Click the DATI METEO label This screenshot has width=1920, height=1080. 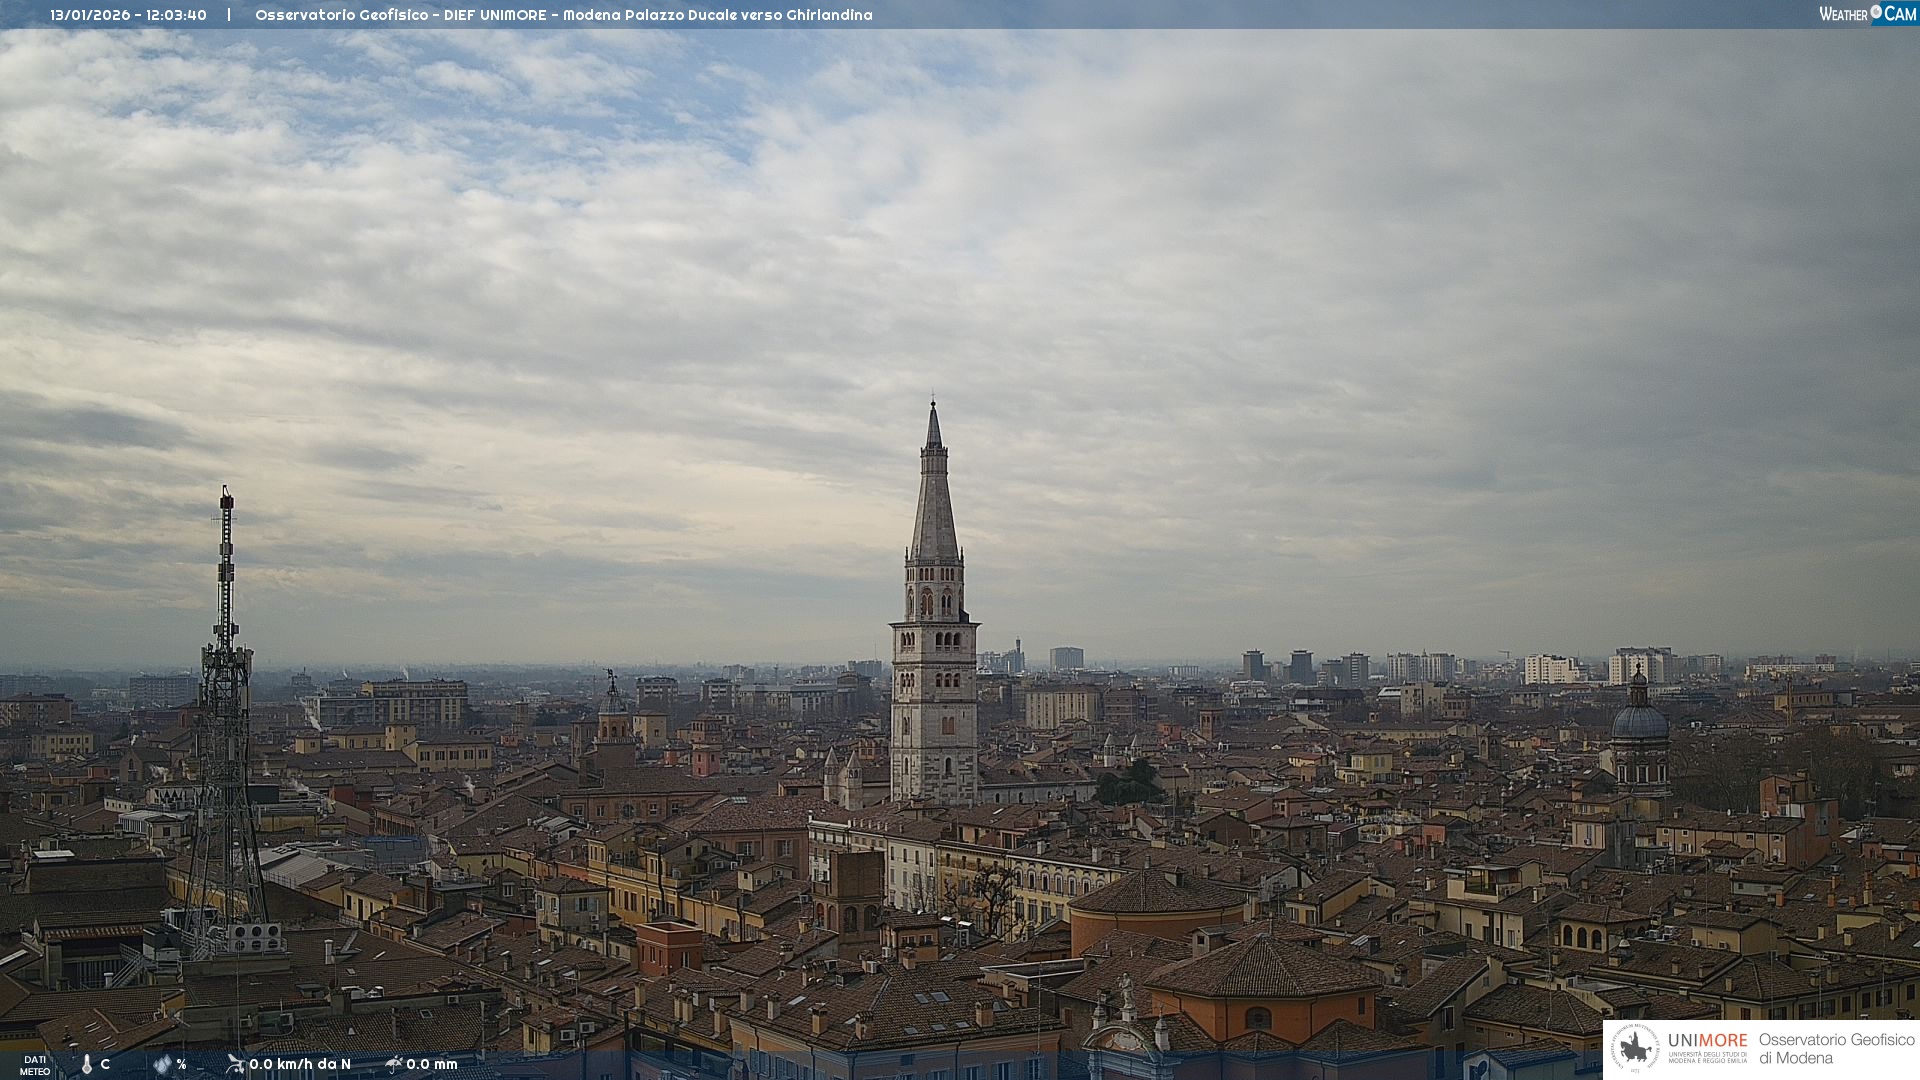click(x=35, y=1065)
